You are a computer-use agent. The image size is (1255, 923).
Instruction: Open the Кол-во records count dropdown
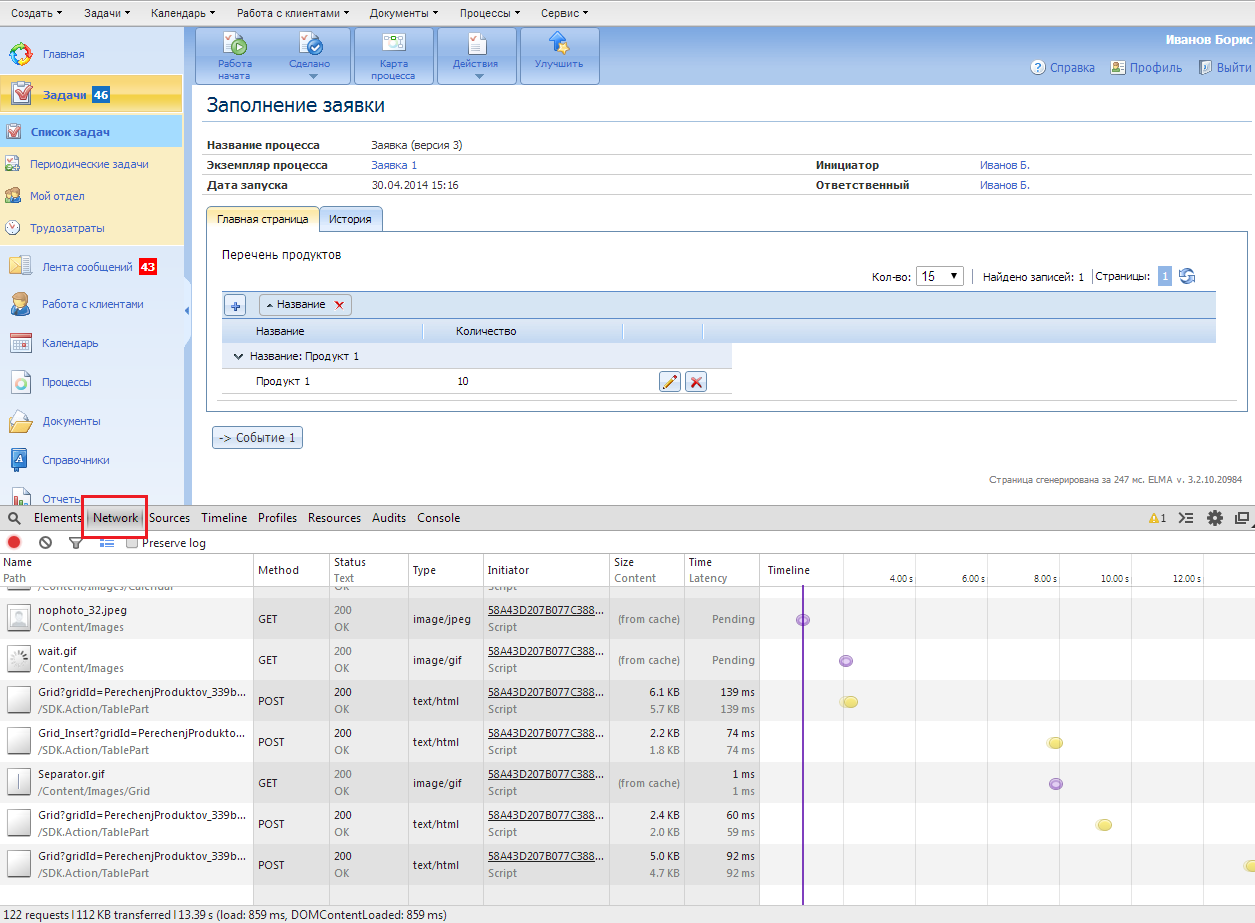pyautogui.click(x=940, y=277)
